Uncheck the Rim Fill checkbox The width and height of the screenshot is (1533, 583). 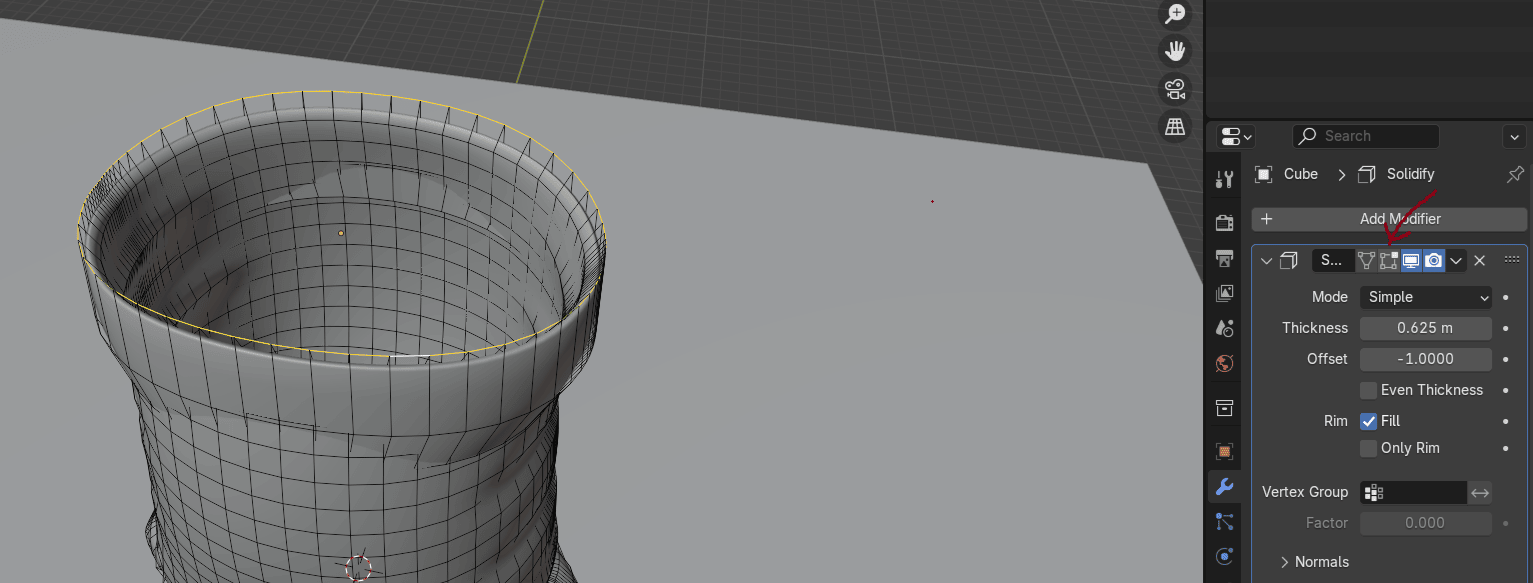point(1369,421)
